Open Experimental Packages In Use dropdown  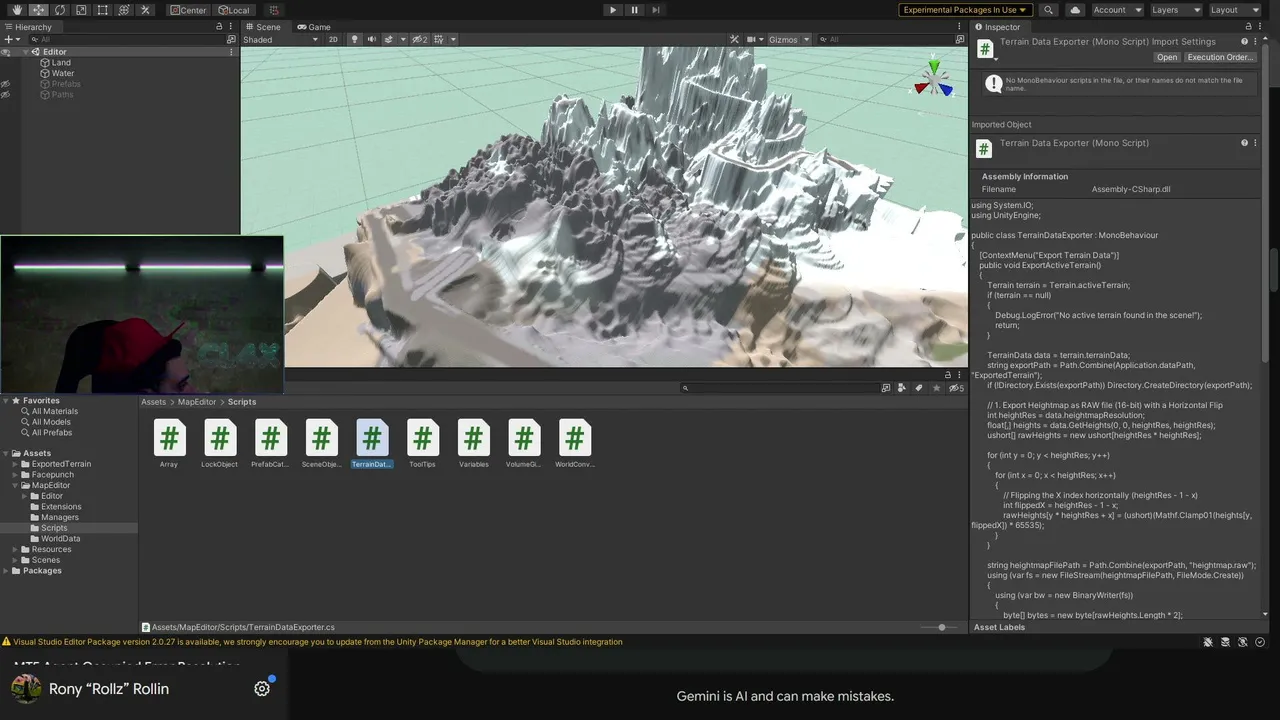click(x=964, y=10)
